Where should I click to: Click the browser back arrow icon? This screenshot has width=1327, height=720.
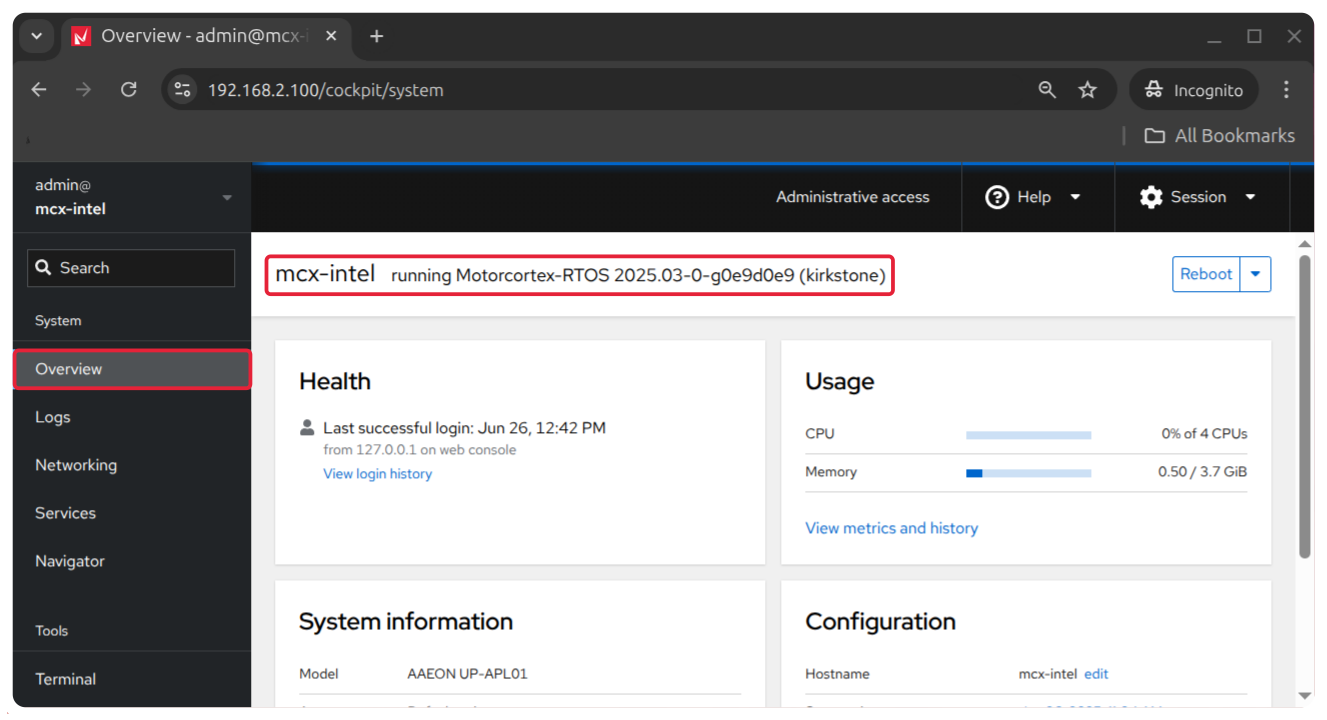(x=39, y=90)
